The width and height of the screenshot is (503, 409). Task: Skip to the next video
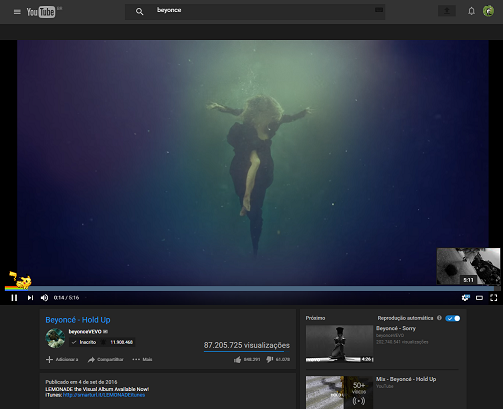(x=30, y=298)
